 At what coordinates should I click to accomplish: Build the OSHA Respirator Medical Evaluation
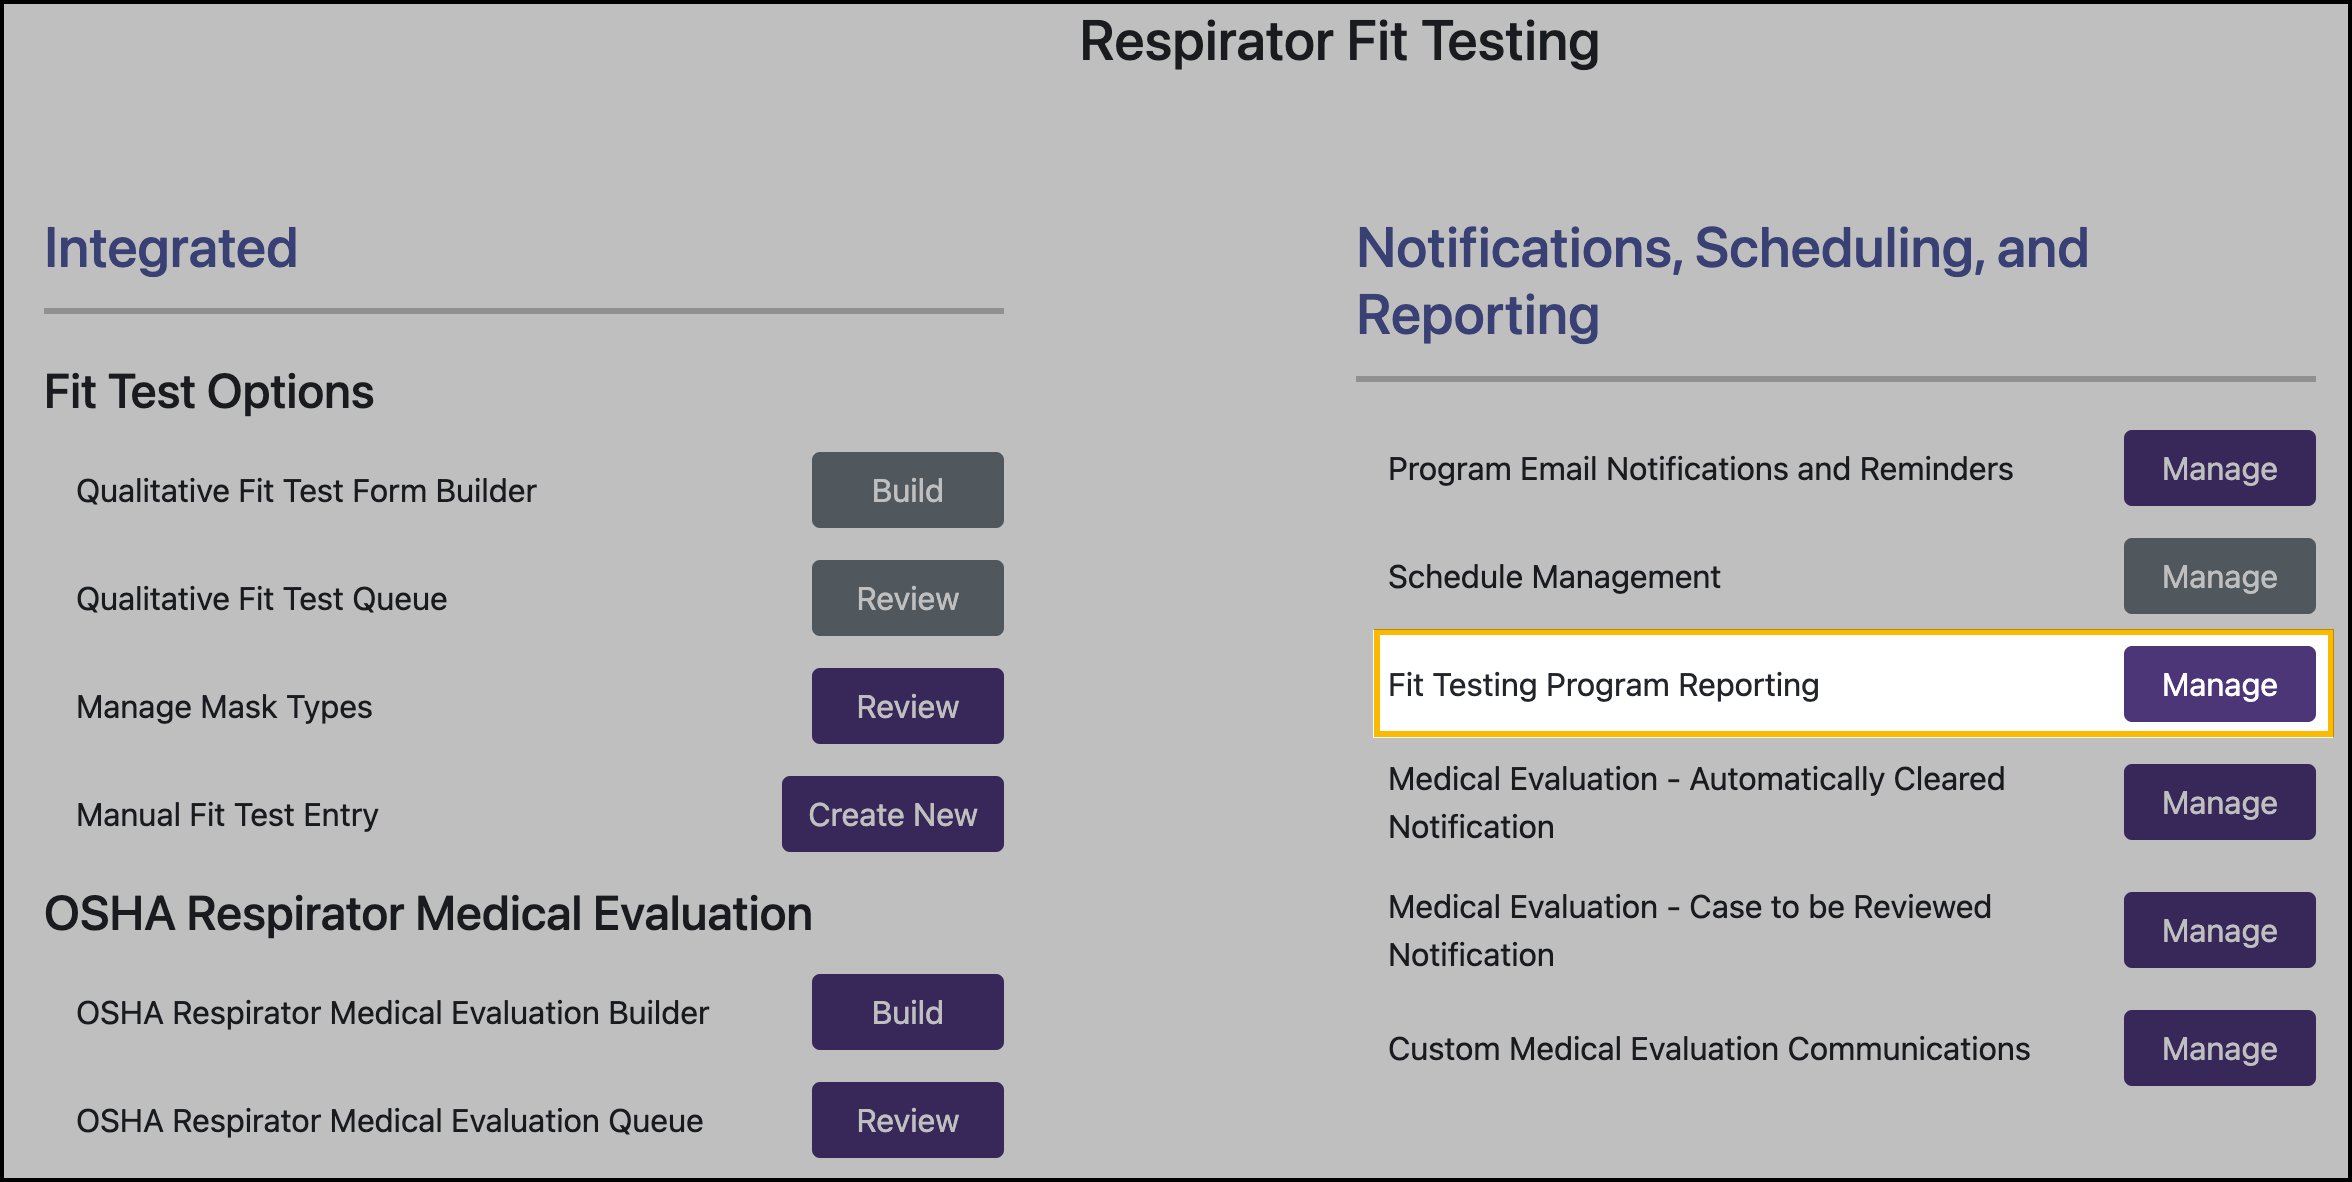pyautogui.click(x=906, y=1012)
